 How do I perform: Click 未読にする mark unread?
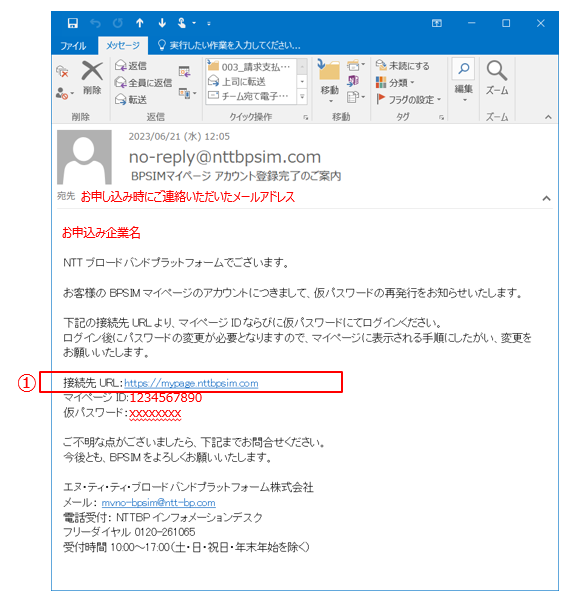click(x=403, y=66)
